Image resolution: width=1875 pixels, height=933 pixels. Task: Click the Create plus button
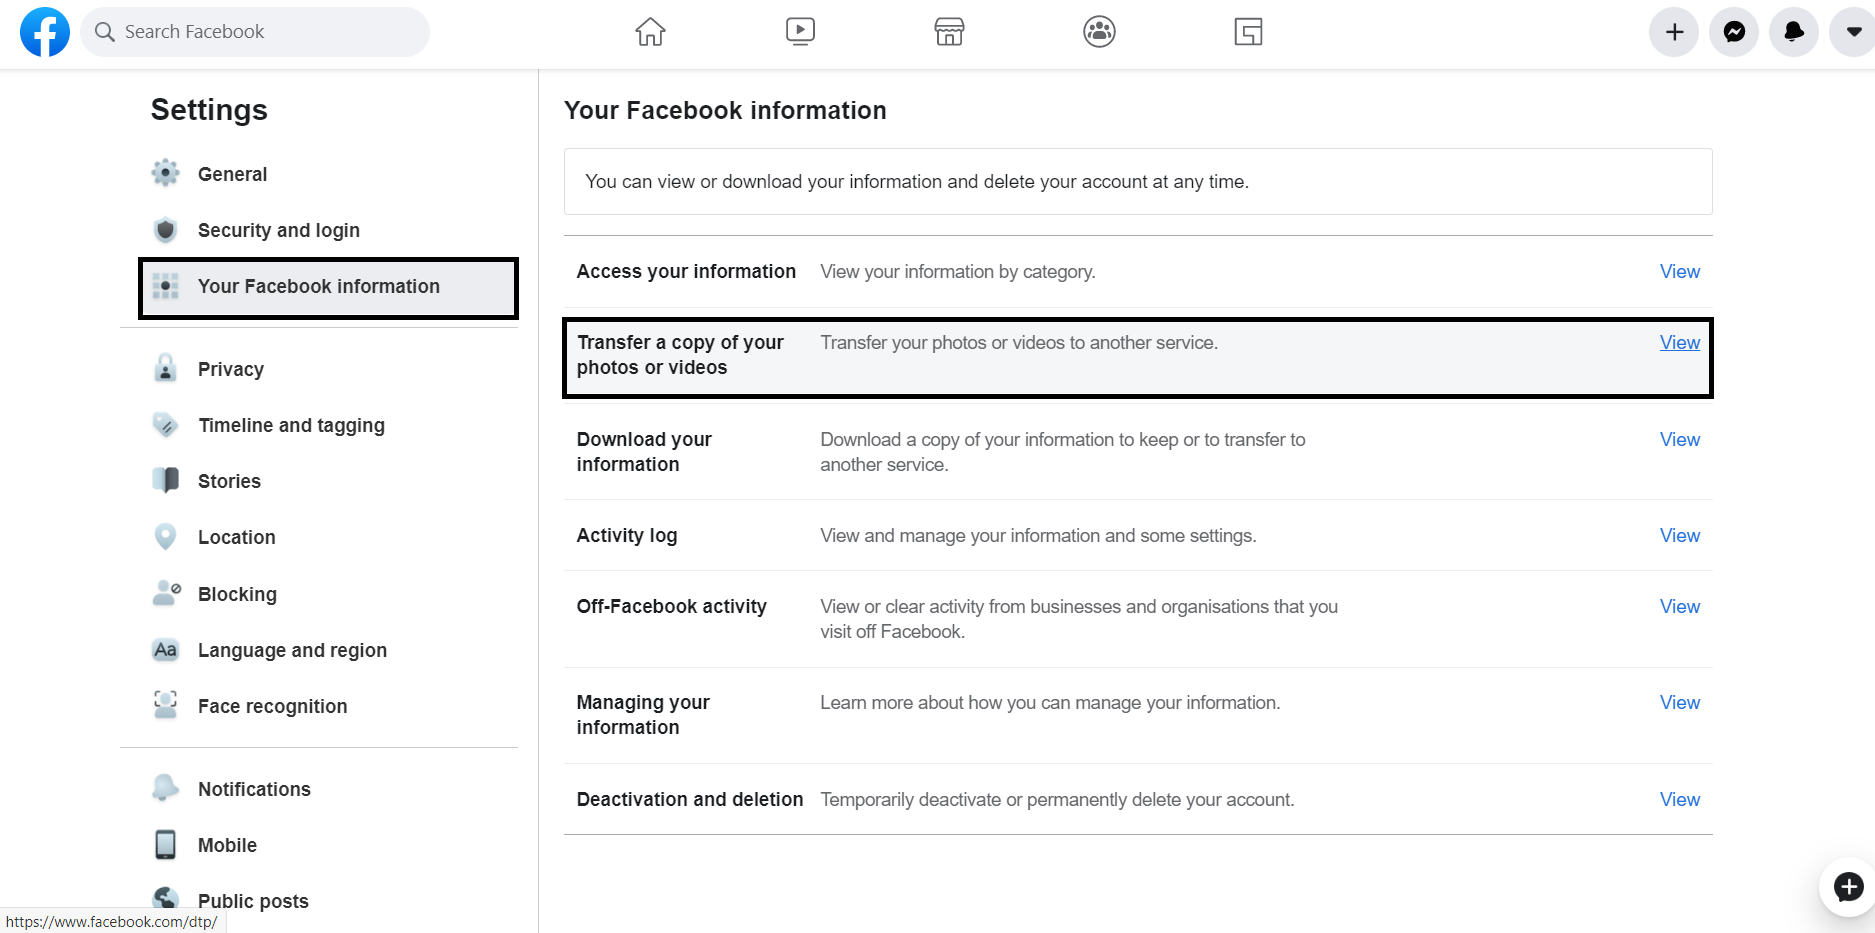point(1674,32)
